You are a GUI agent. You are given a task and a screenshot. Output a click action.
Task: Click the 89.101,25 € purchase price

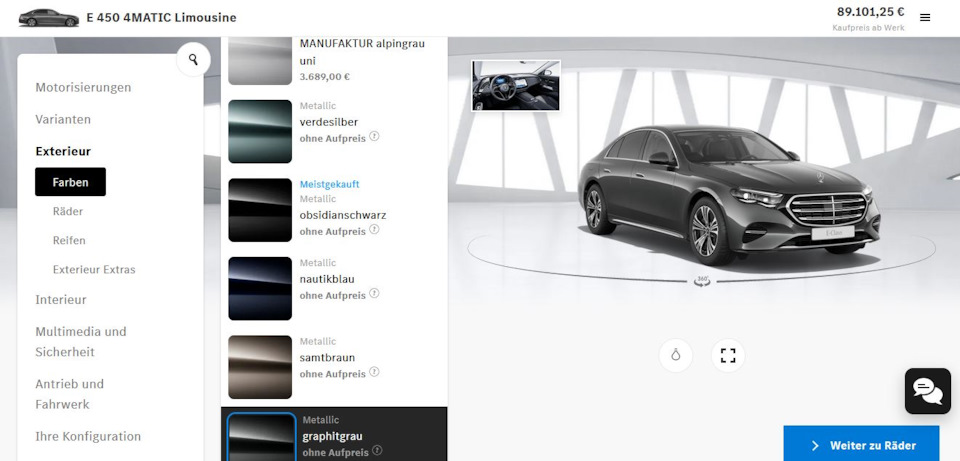tap(871, 12)
